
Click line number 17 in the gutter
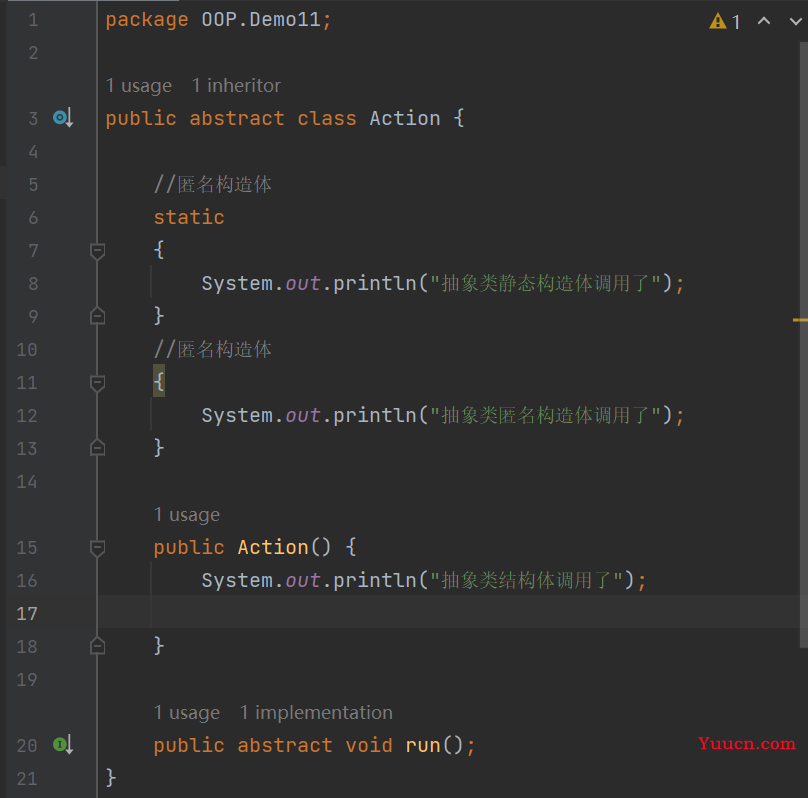[27, 614]
